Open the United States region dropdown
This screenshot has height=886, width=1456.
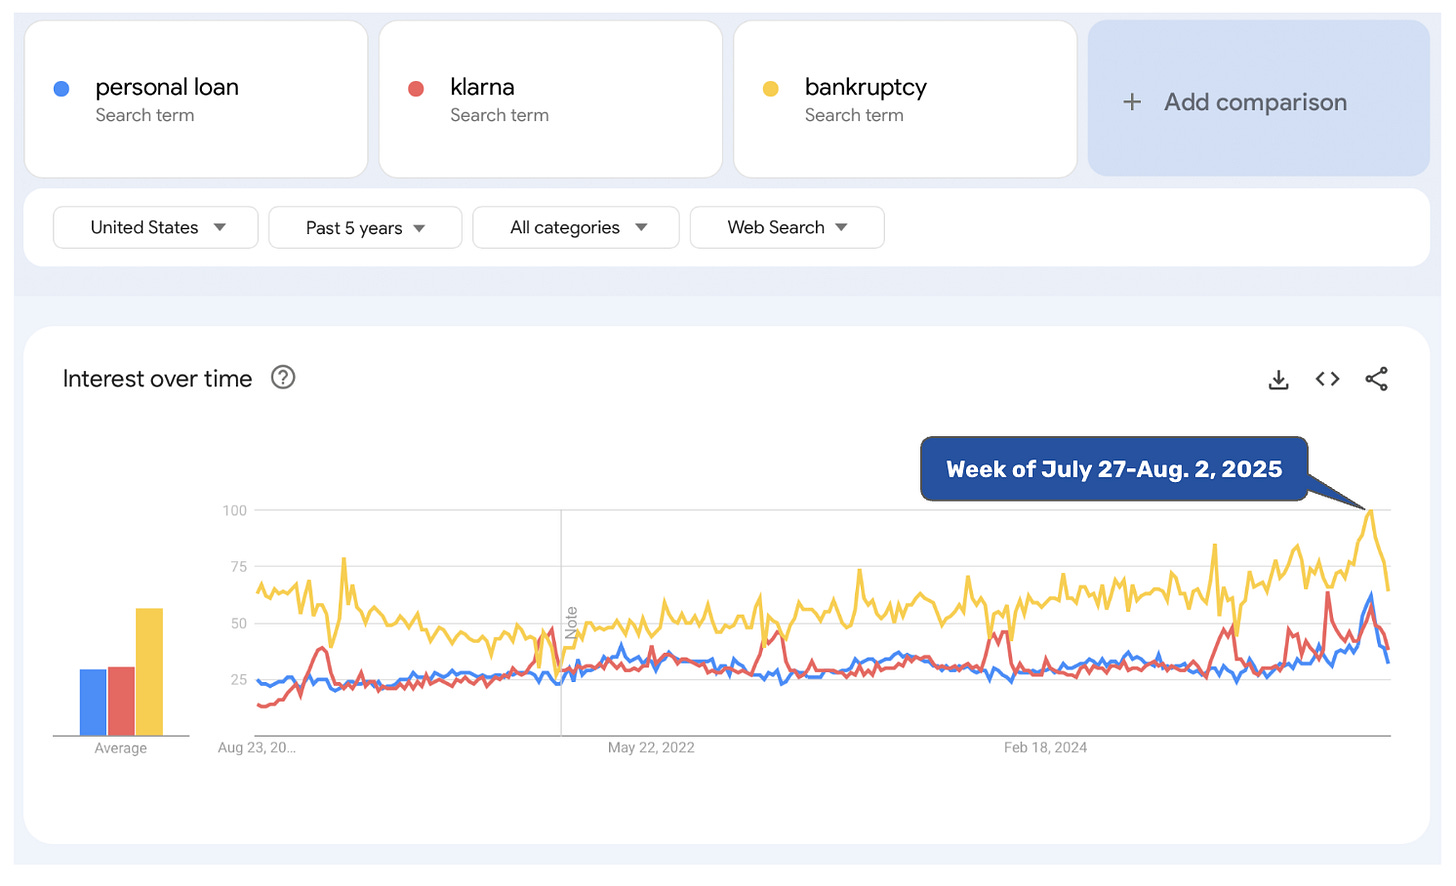(156, 228)
